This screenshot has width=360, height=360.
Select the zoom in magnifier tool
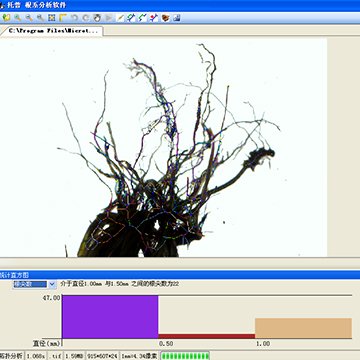click(x=18, y=18)
